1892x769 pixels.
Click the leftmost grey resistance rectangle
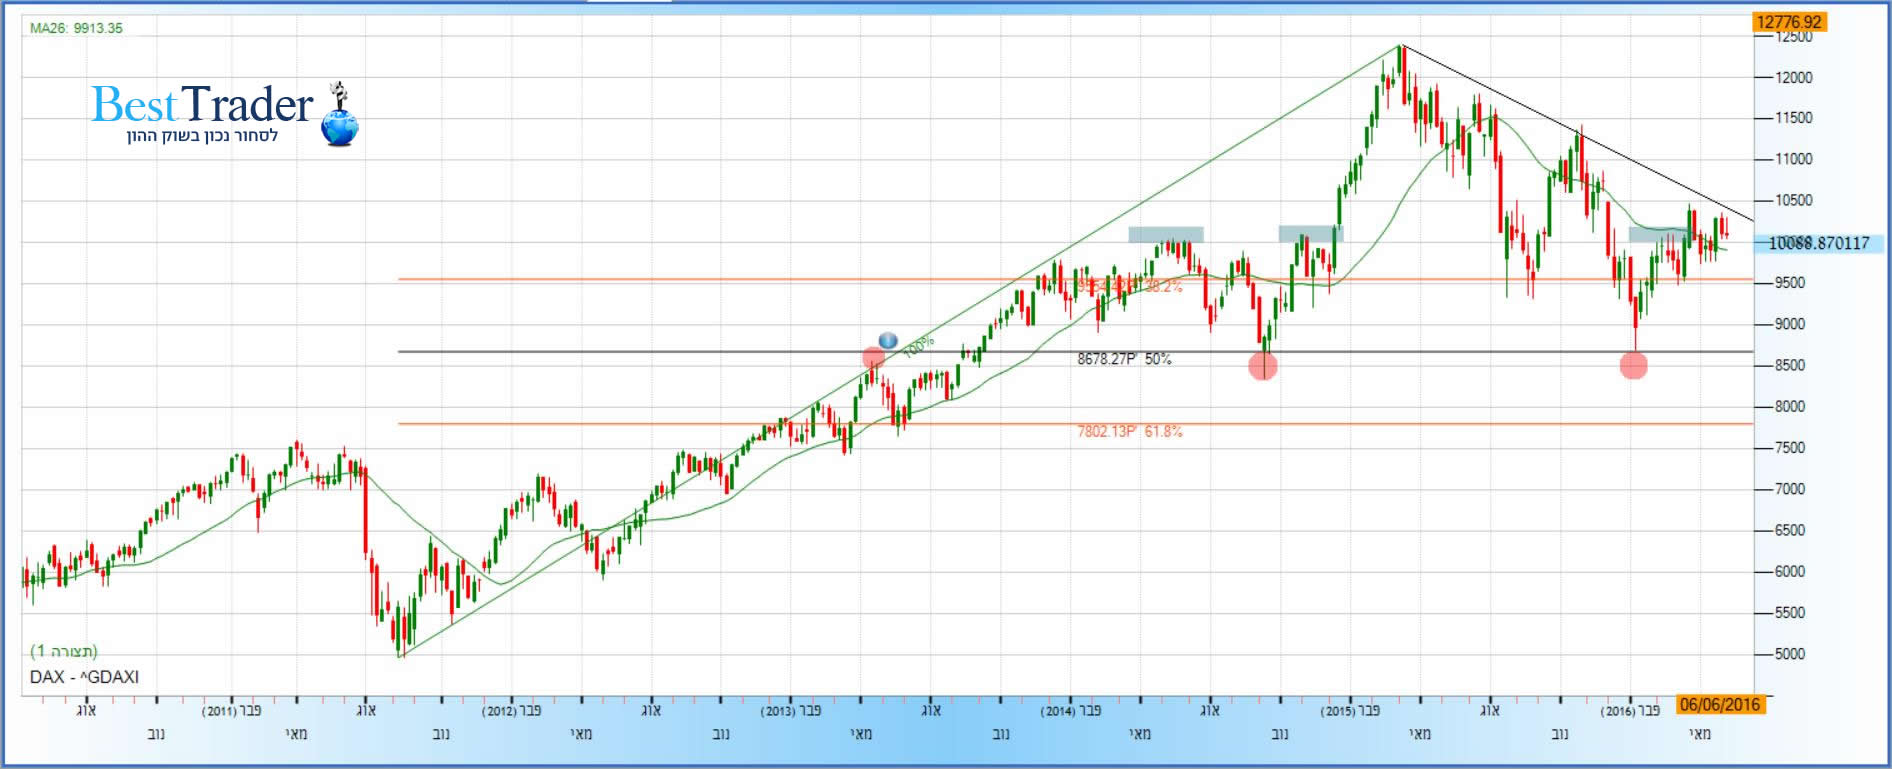1165,235
